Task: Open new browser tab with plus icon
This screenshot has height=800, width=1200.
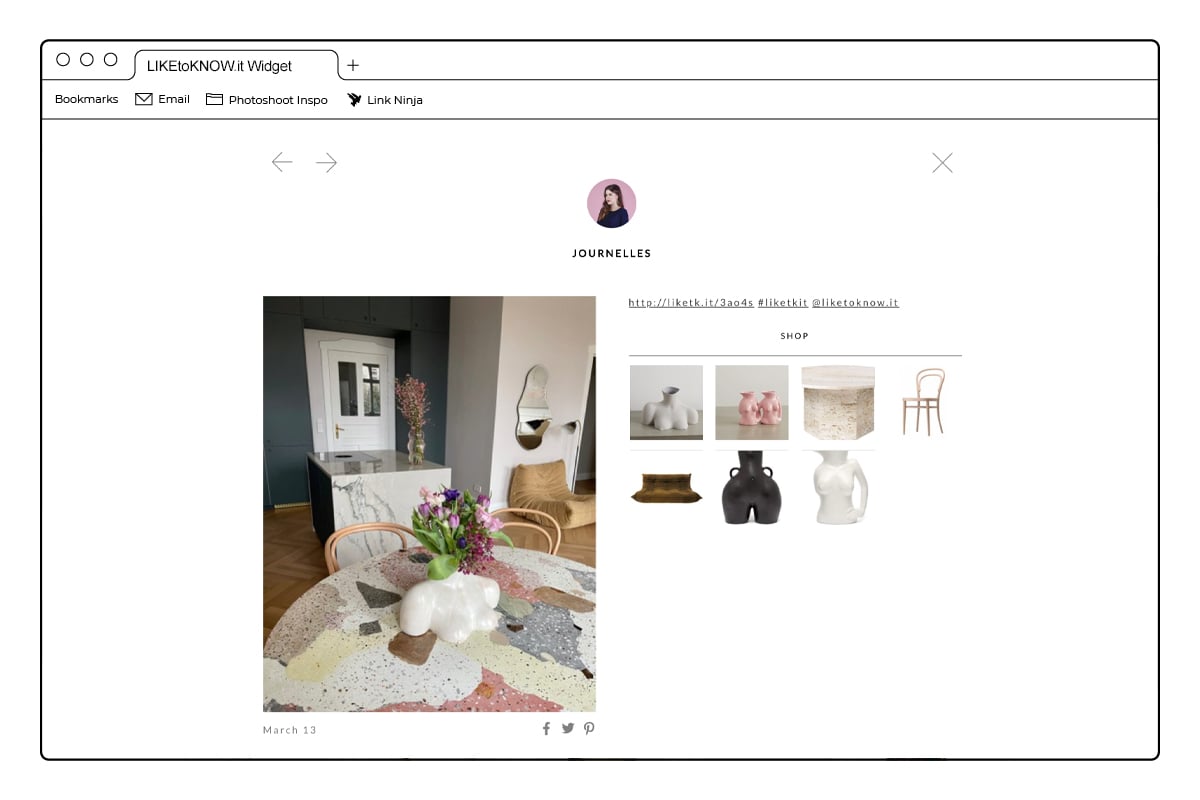Action: click(x=353, y=66)
